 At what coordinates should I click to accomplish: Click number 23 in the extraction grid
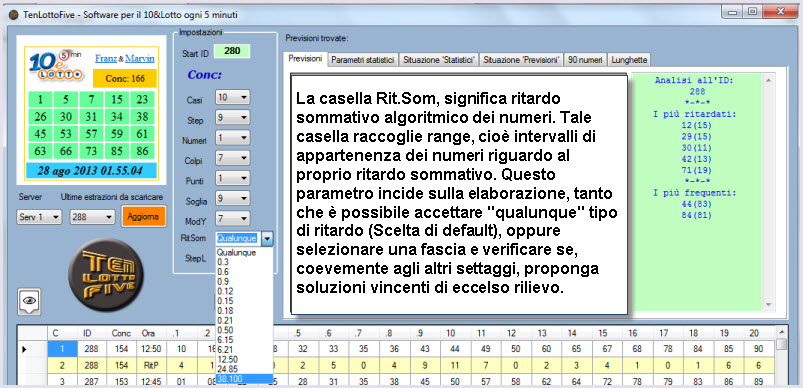(x=143, y=99)
